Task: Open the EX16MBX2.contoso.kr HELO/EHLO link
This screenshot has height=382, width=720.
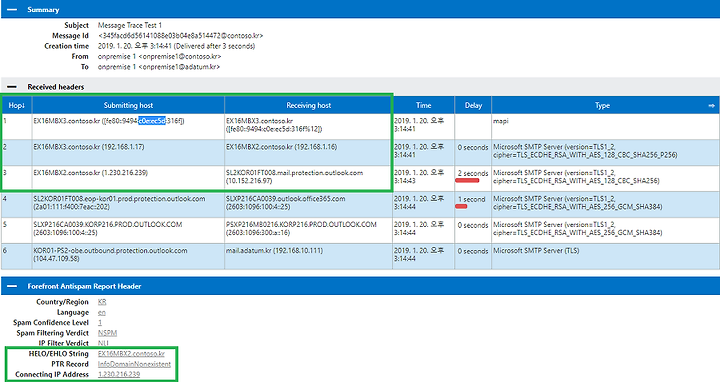Action: pyautogui.click(x=131, y=354)
